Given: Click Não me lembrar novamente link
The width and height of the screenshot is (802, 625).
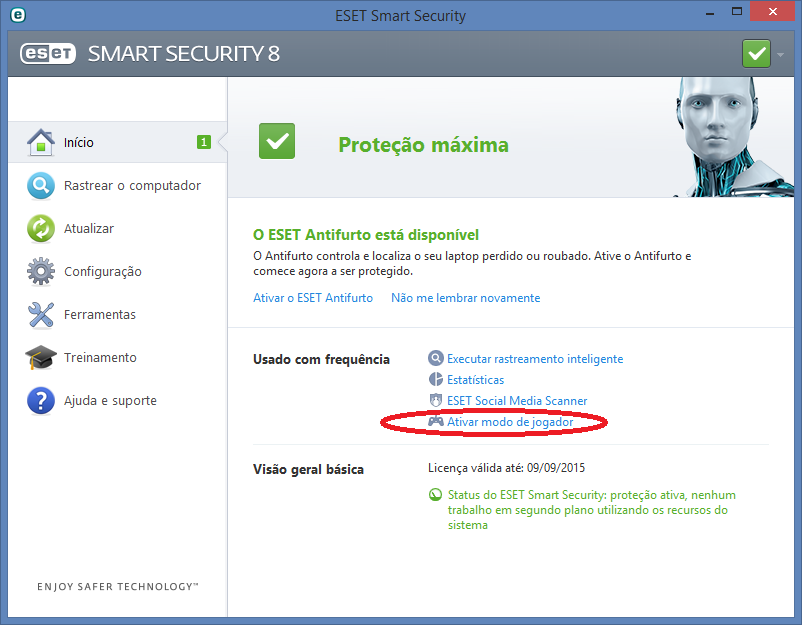Looking at the screenshot, I should tap(465, 298).
